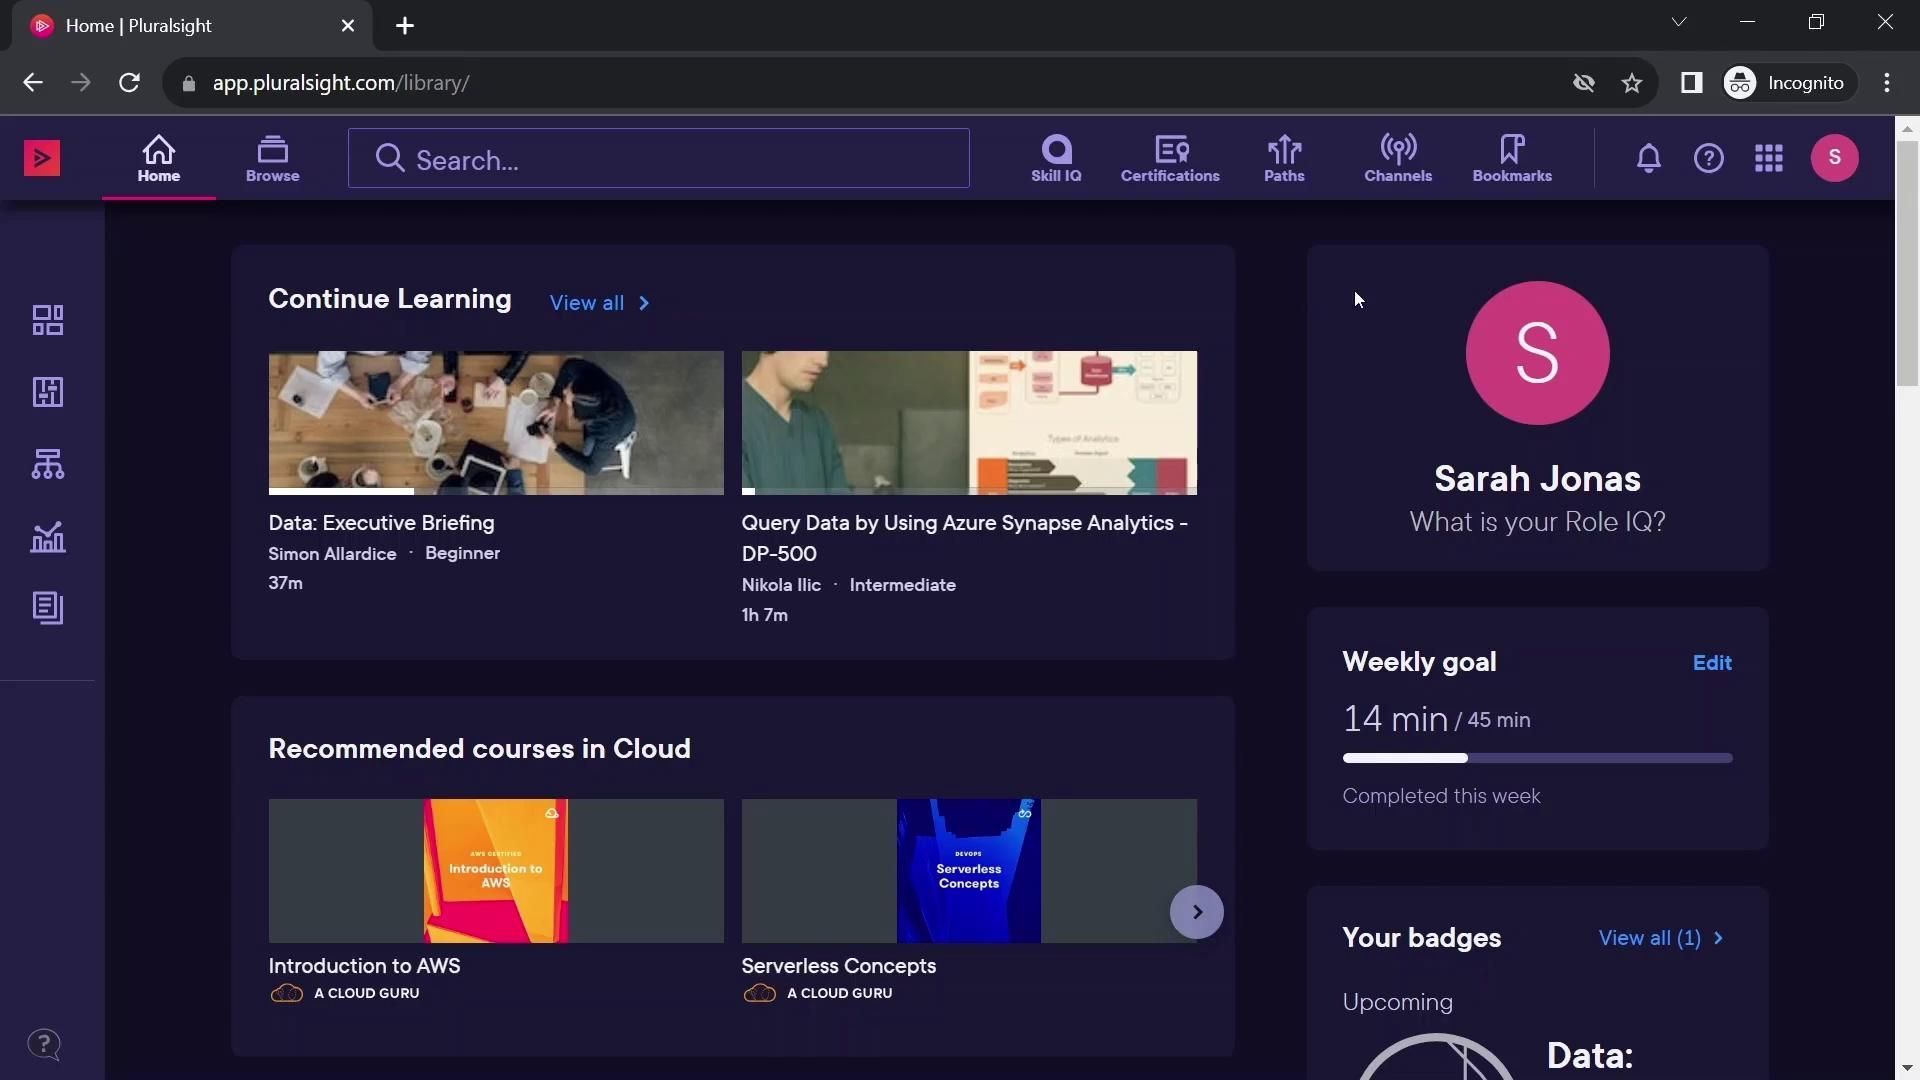Open the S profile avatar menu in header
This screenshot has height=1080, width=1920.
coord(1834,158)
